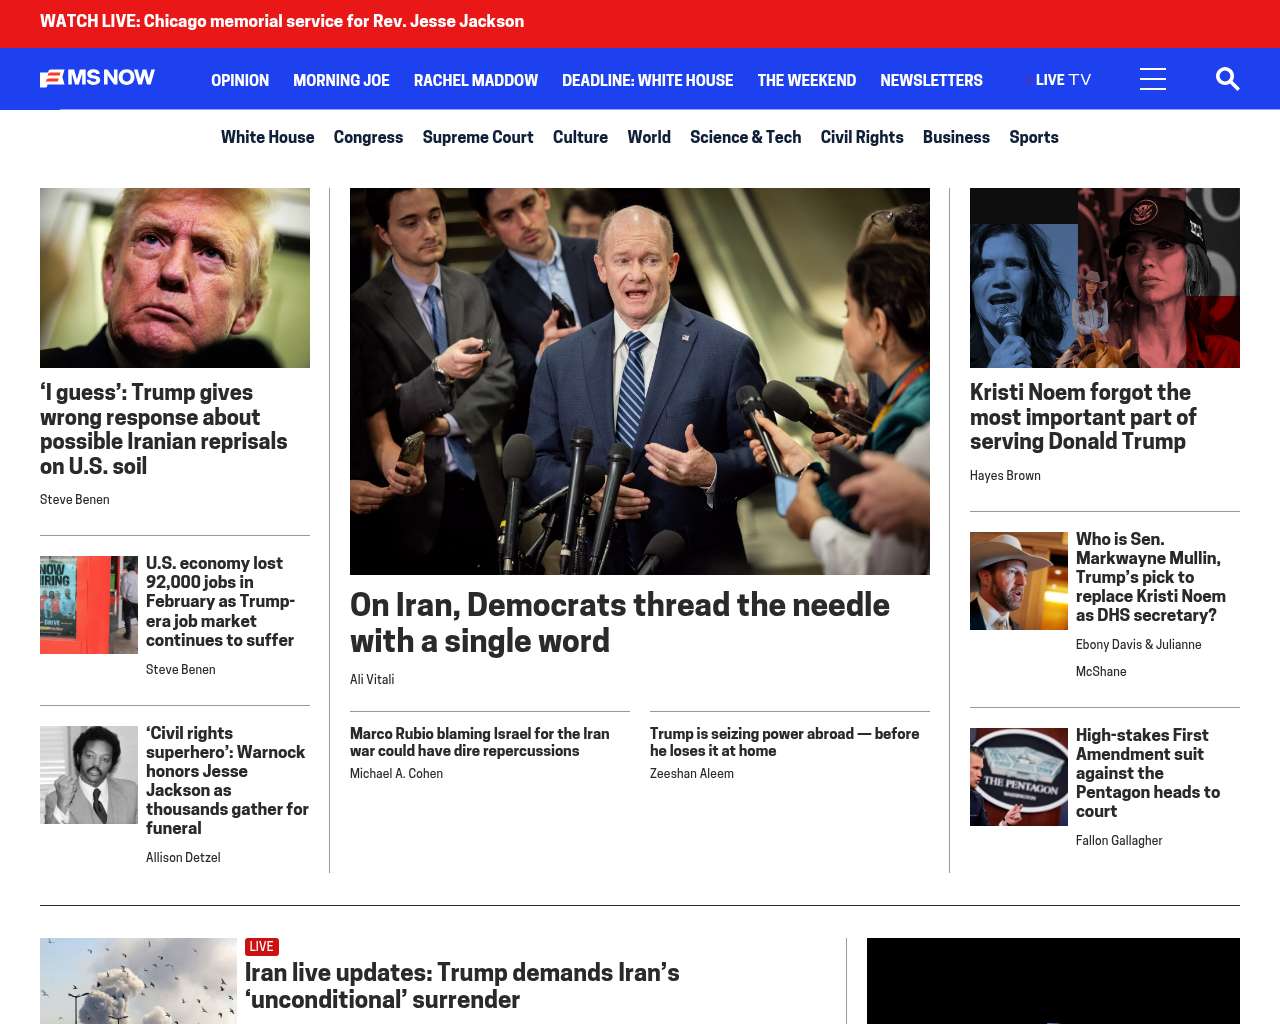Open Deadline: White House show page
Screen dimensions: 1280x1024
[647, 80]
